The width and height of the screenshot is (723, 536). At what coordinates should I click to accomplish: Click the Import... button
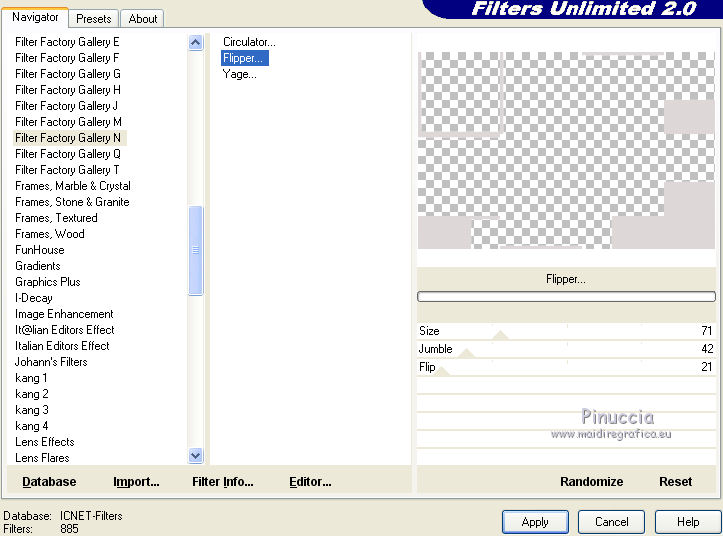click(x=136, y=482)
